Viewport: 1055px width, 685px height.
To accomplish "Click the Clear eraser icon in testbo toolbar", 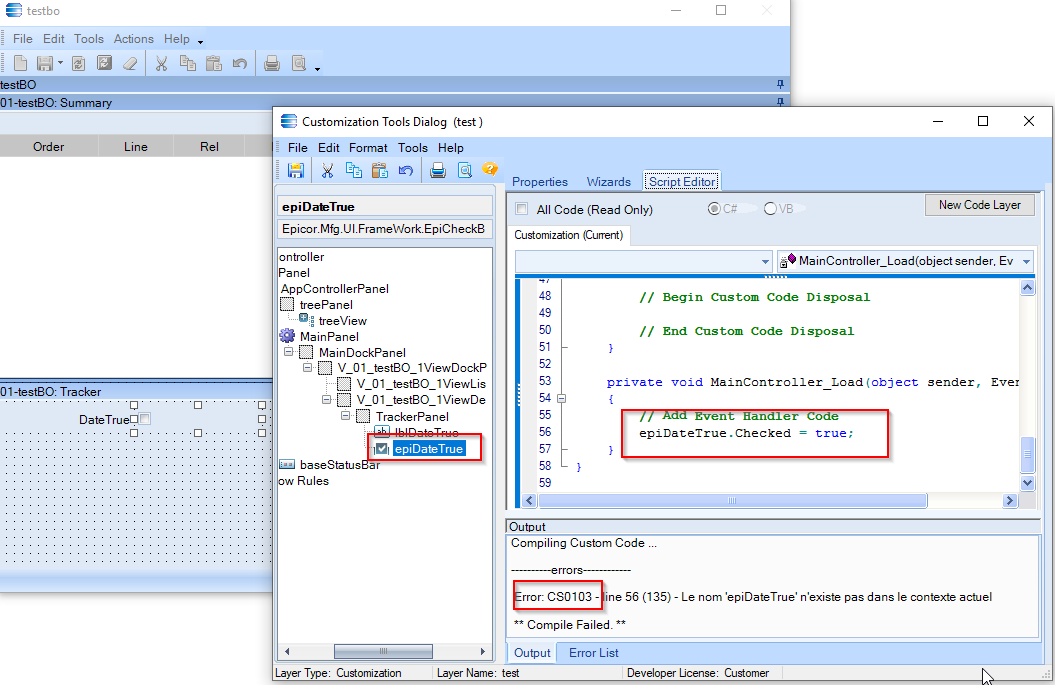I will (131, 63).
